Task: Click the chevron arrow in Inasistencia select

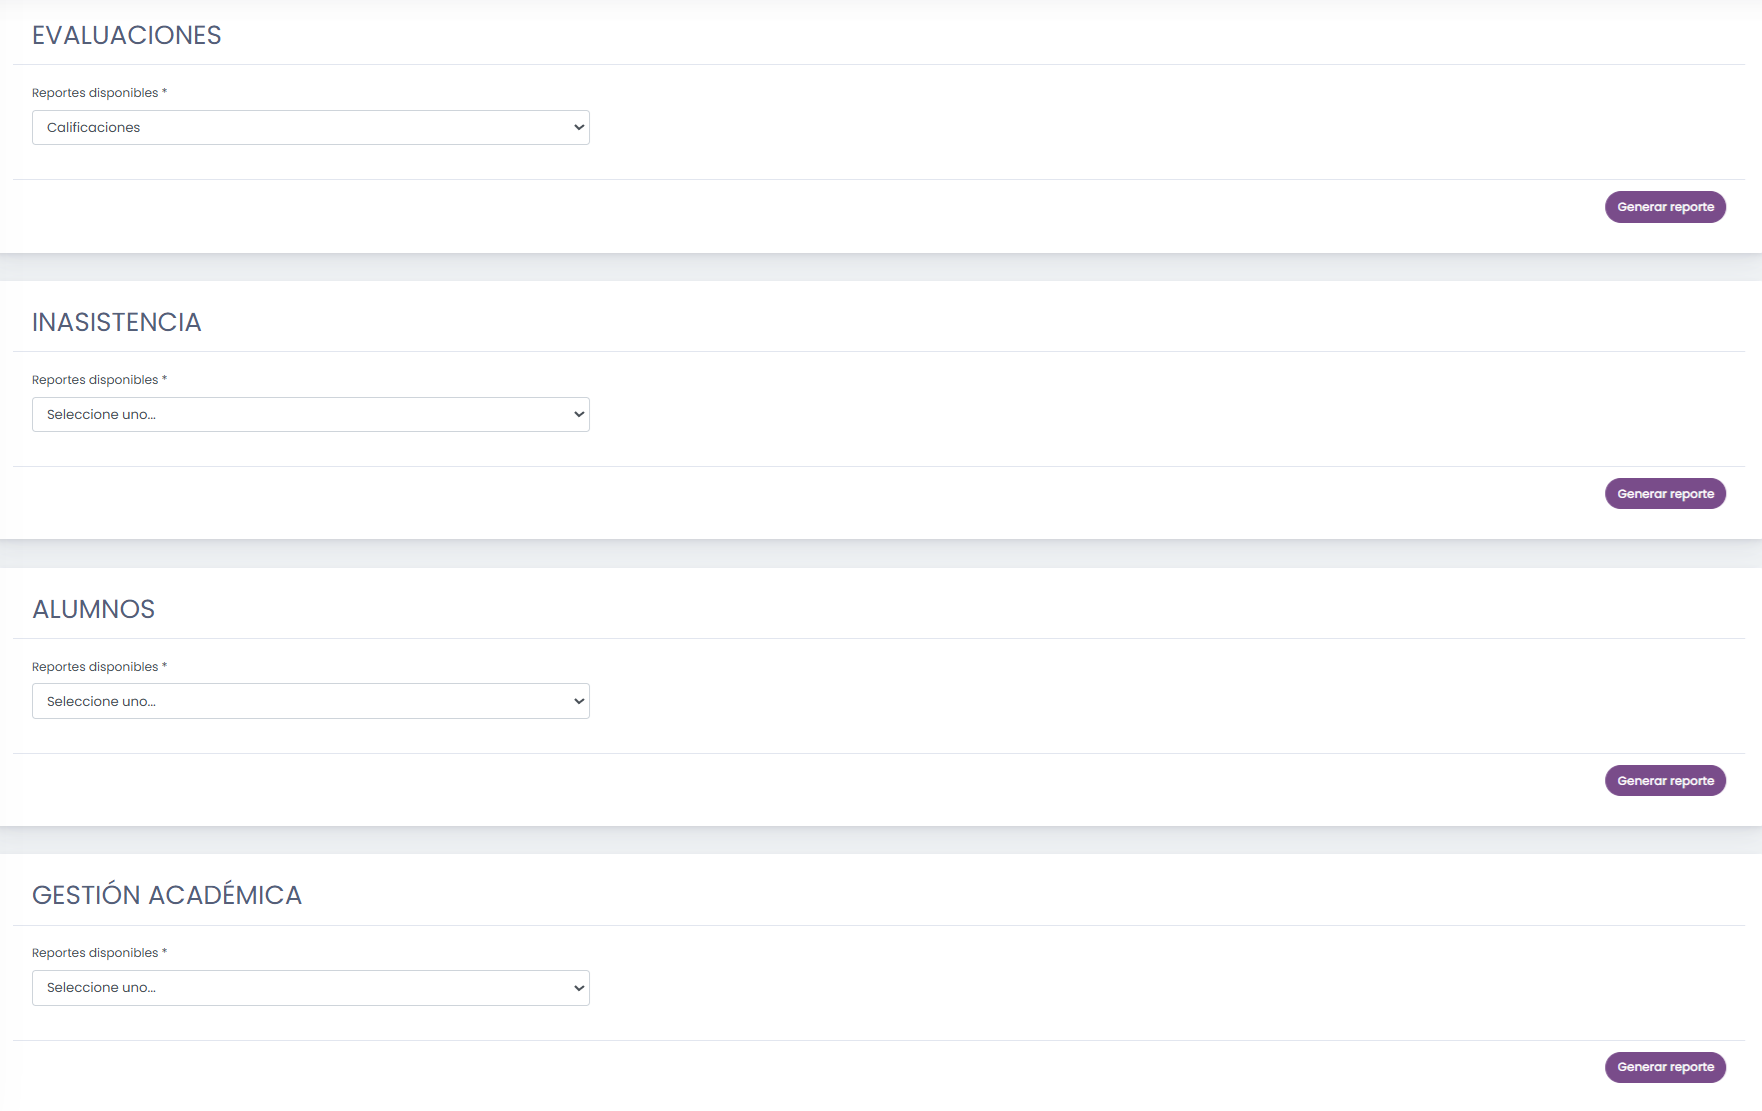Action: 579,414
